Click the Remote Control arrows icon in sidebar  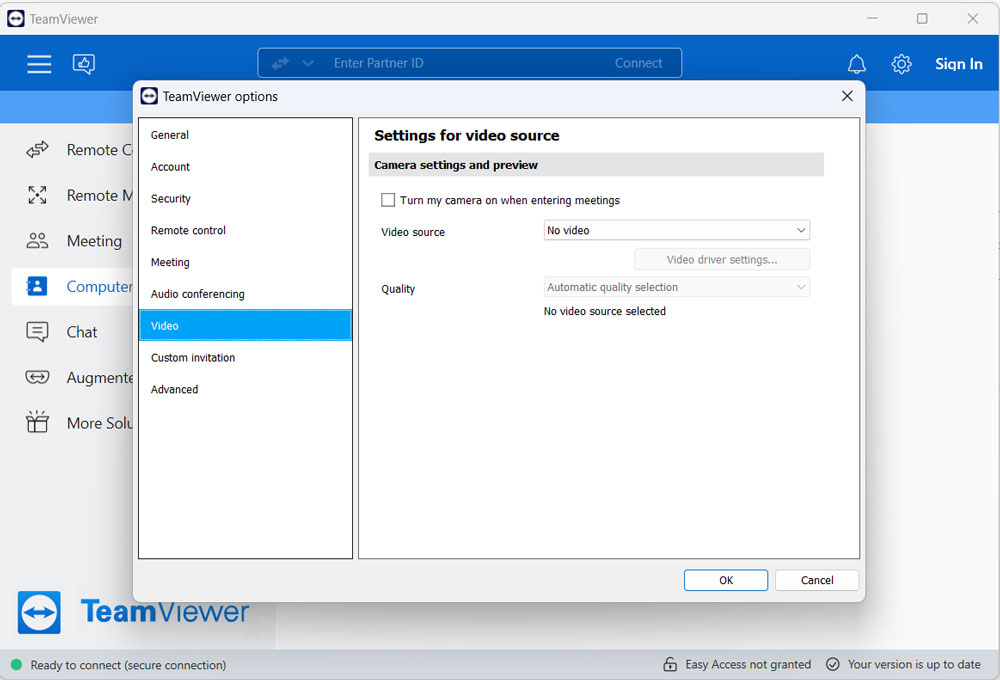point(37,150)
